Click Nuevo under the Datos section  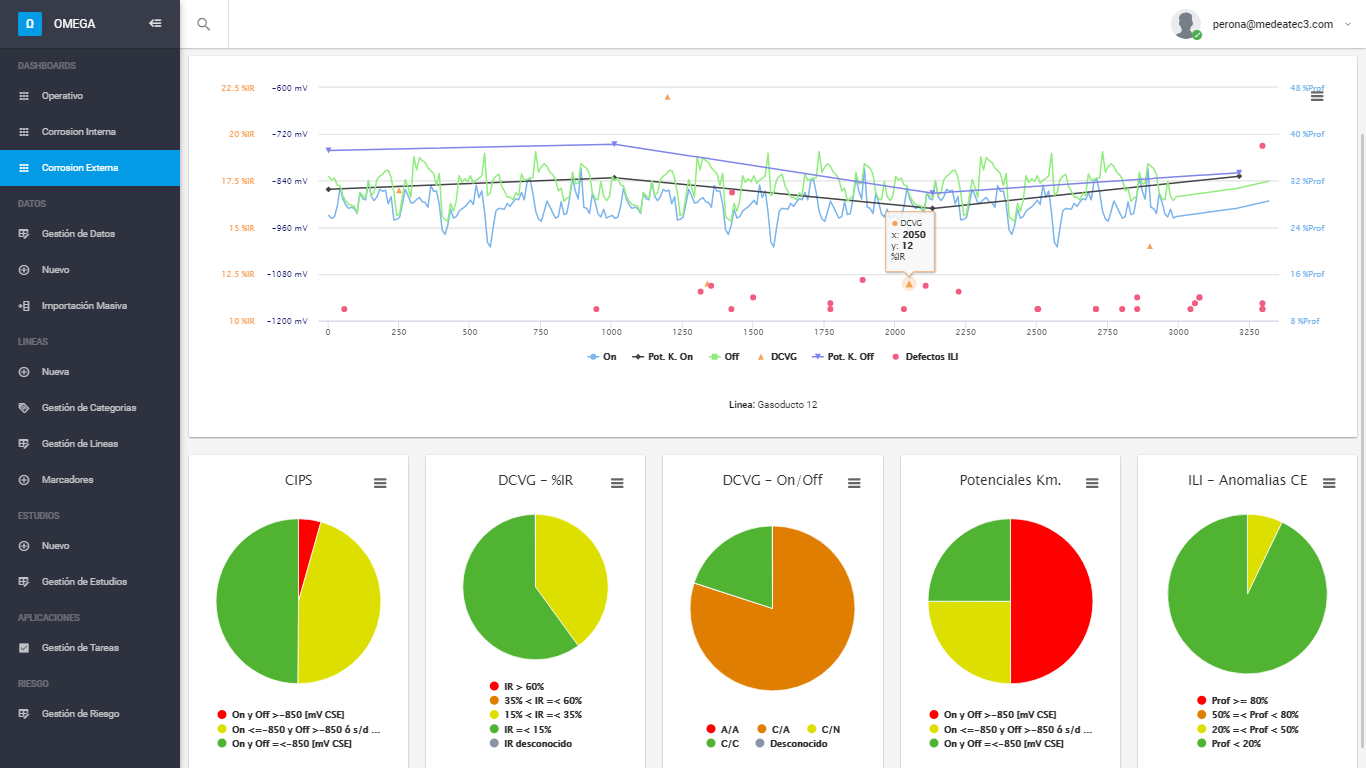click(x=90, y=270)
